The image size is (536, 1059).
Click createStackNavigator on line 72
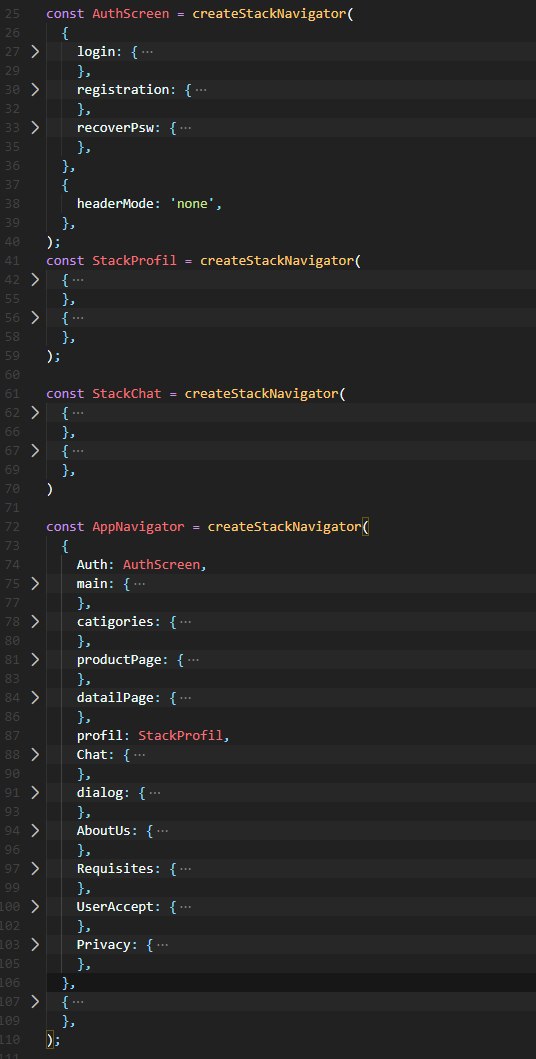pyautogui.click(x=284, y=526)
